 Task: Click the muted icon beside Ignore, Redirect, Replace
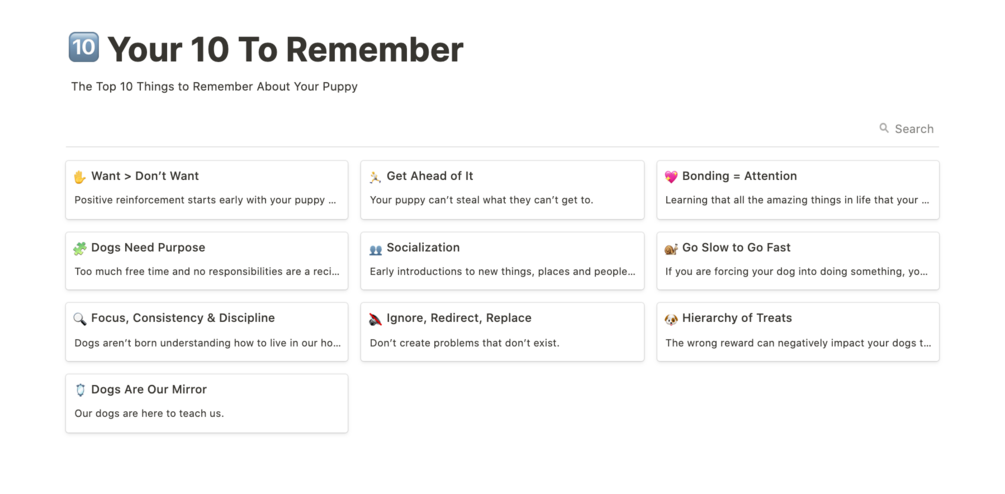pyautogui.click(x=375, y=319)
